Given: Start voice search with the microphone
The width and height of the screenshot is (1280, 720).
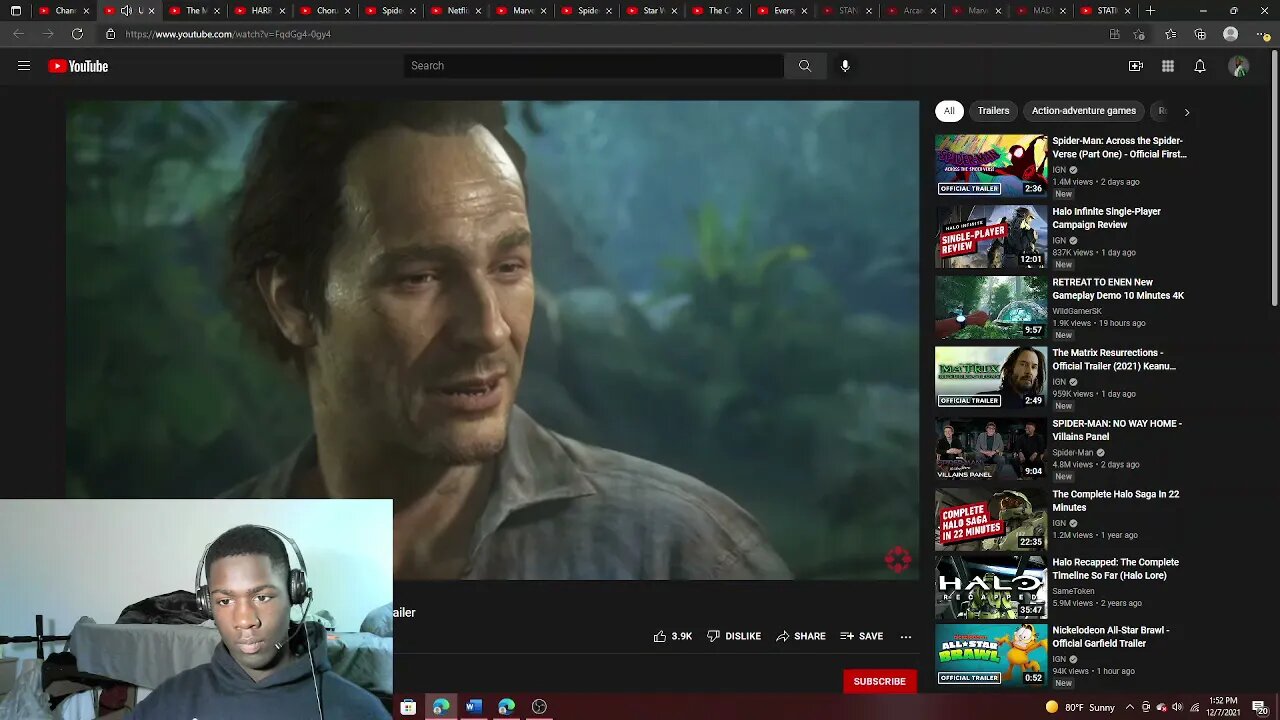Looking at the screenshot, I should click(x=845, y=66).
